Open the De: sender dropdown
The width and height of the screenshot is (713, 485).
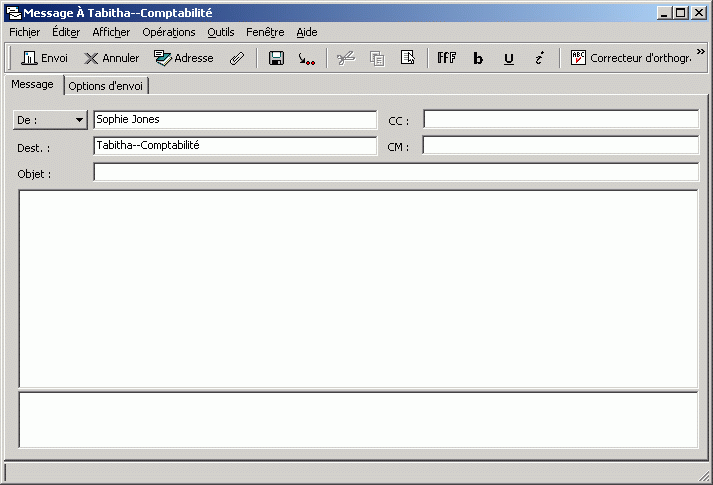[50, 120]
